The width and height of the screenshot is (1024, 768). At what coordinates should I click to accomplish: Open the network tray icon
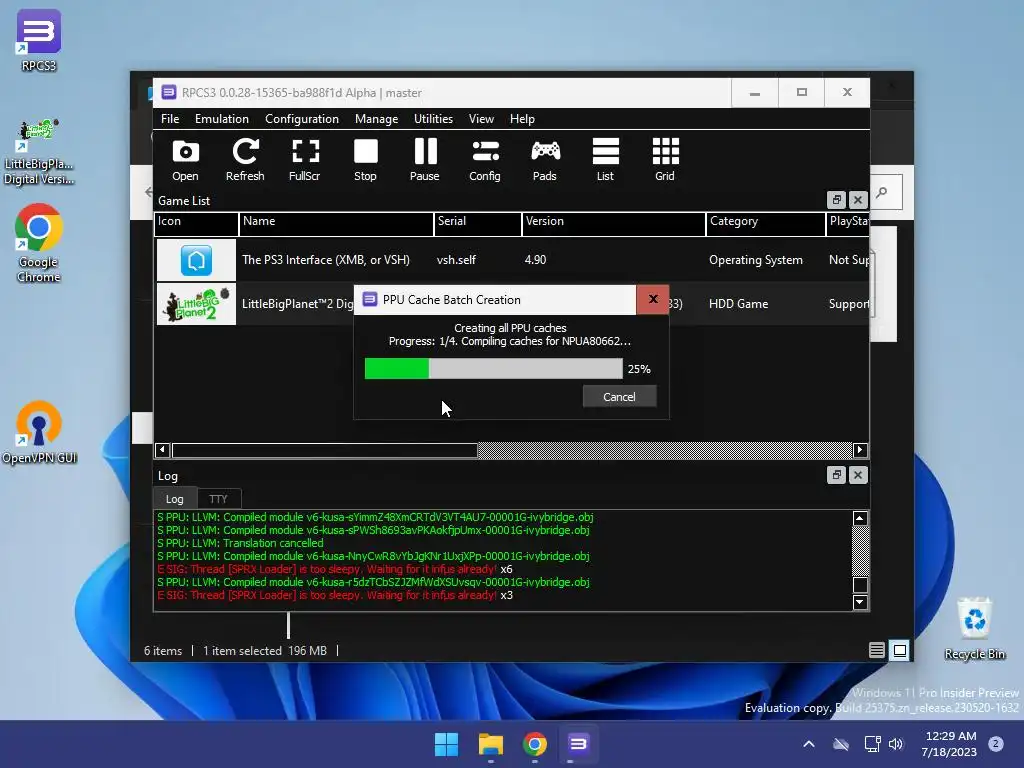(x=872, y=744)
